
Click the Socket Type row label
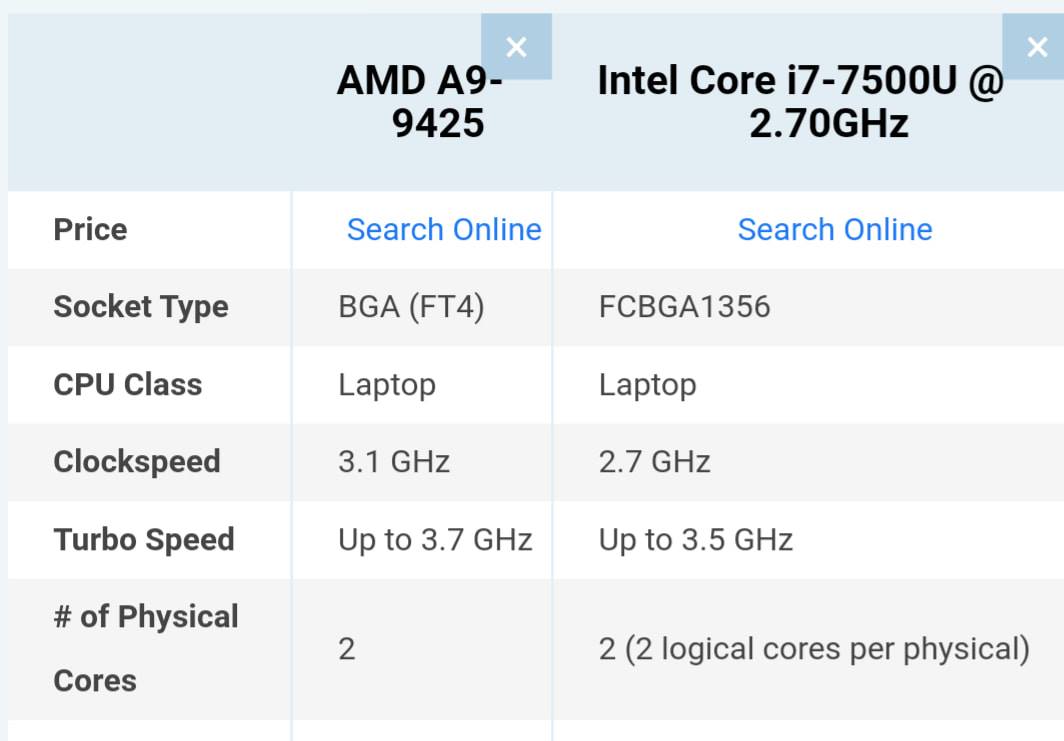[x=141, y=307]
